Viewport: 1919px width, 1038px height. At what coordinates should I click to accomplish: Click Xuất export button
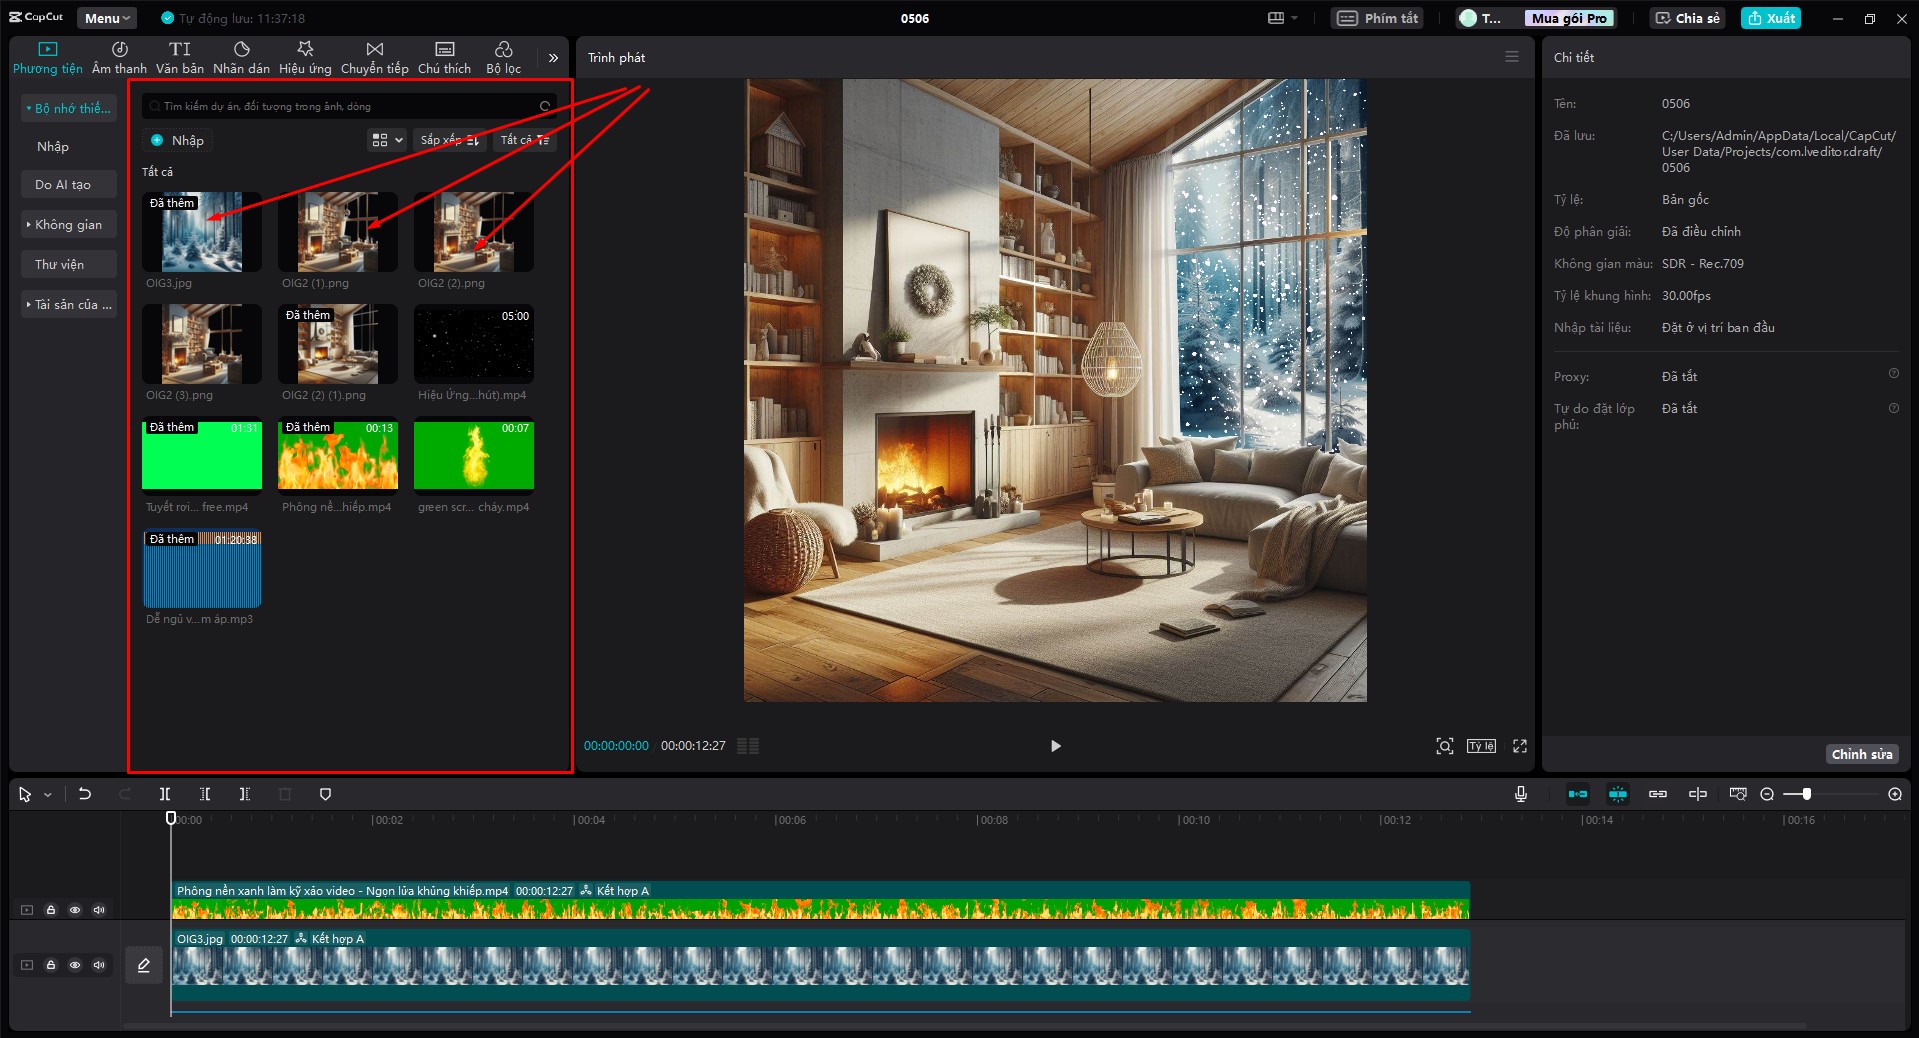(1770, 18)
